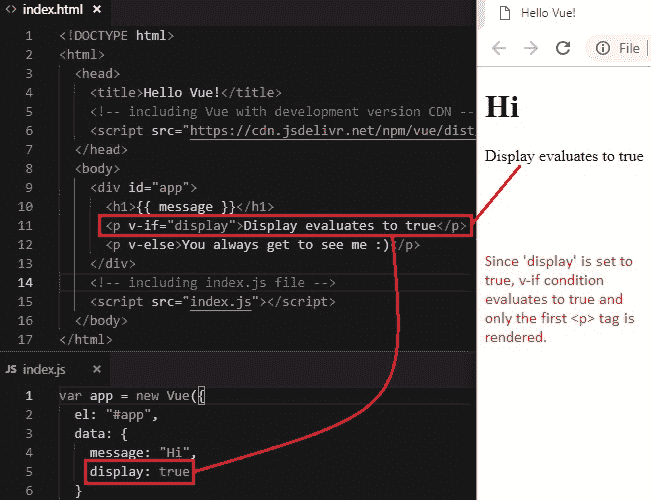653x501 pixels.
Task: Focus the browser address bar showing File
Action: coord(619,48)
